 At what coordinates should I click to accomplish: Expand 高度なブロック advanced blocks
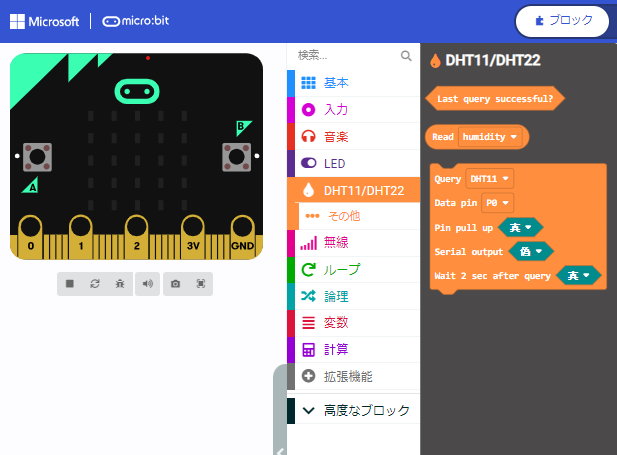[x=353, y=411]
